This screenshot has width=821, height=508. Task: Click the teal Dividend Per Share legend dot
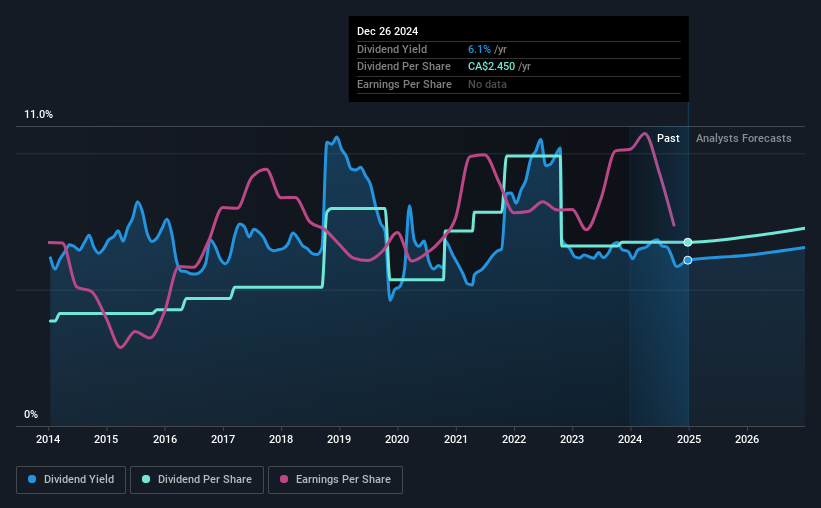pyautogui.click(x=146, y=479)
